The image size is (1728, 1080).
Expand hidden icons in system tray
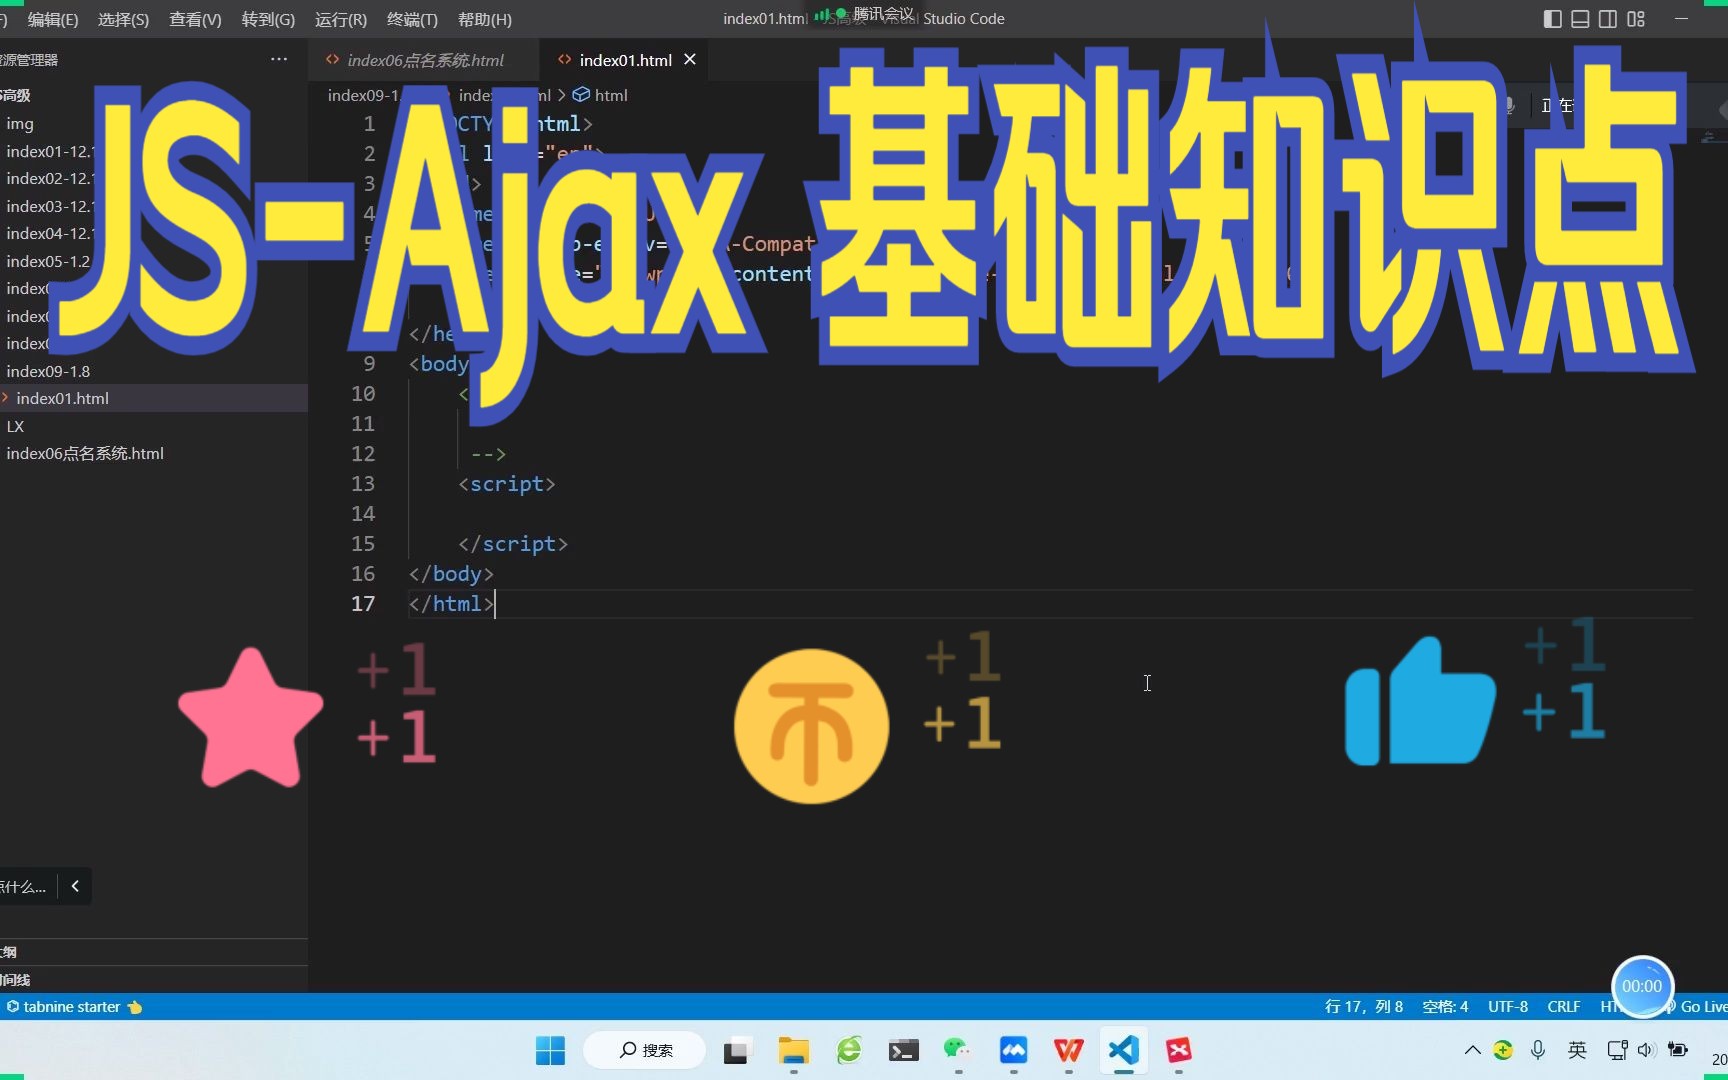point(1471,1050)
